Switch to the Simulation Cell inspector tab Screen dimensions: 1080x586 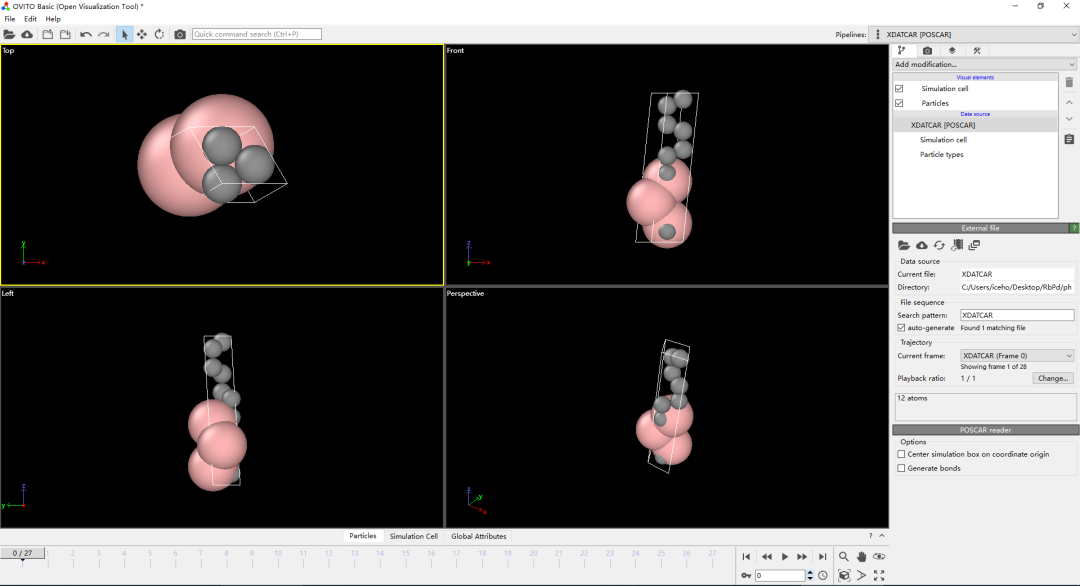click(413, 536)
